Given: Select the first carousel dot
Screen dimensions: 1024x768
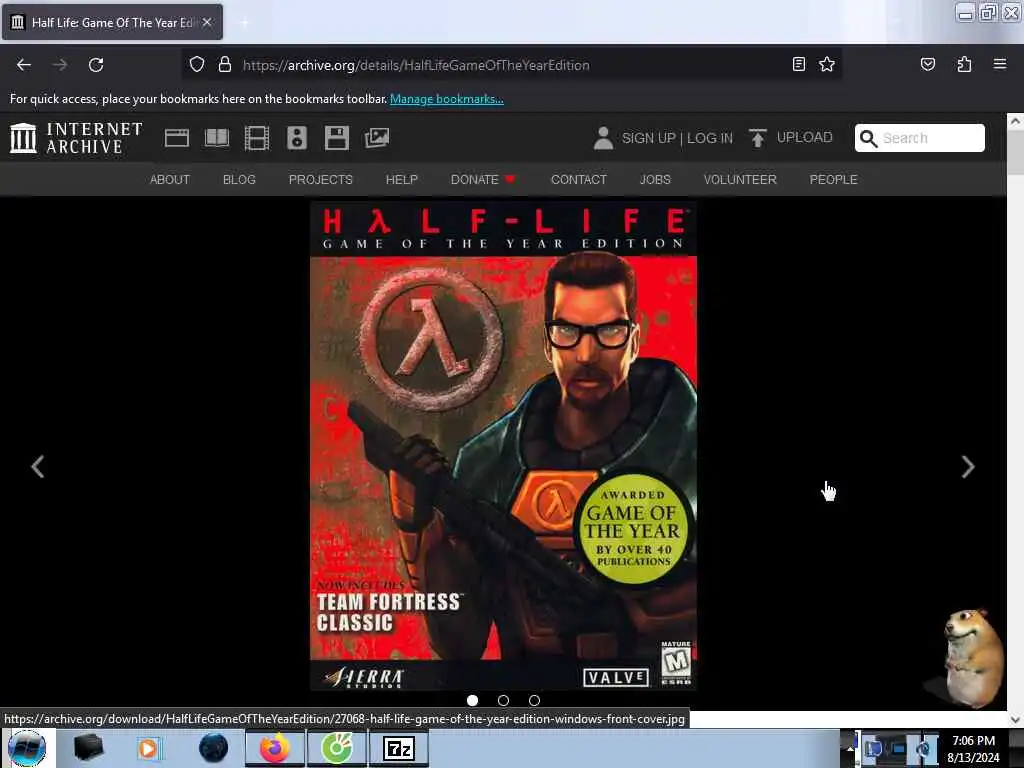Looking at the screenshot, I should (x=472, y=700).
